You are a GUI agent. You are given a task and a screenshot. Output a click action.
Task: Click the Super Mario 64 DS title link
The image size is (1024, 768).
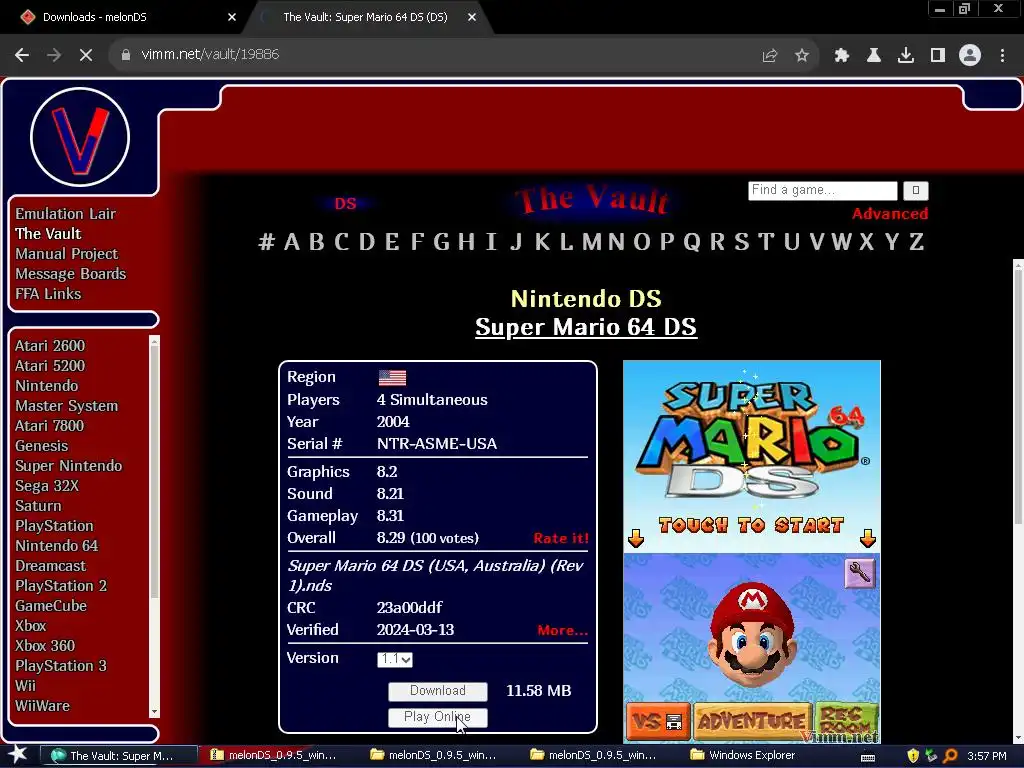coord(586,327)
